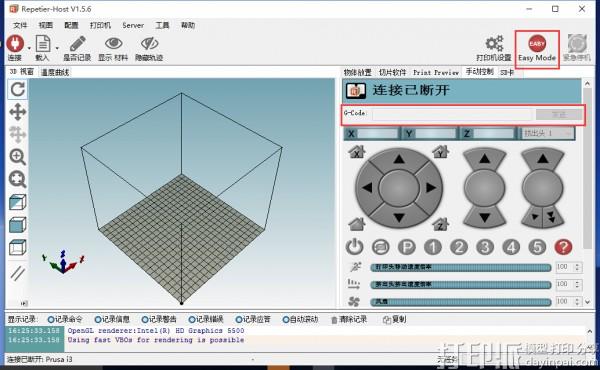Viewport: 600px width, 370px height.
Task: Home the Y axis
Action: (x=440, y=152)
